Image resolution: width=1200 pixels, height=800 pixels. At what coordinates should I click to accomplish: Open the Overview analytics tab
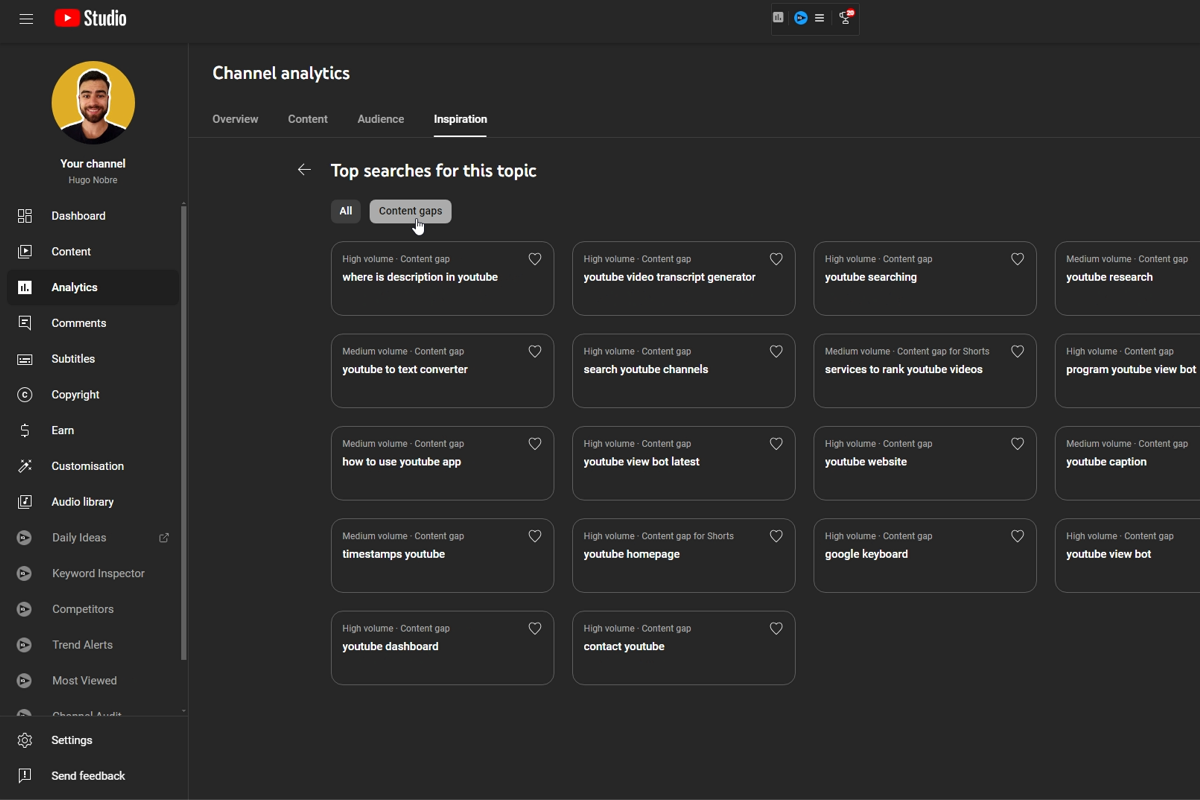(235, 119)
